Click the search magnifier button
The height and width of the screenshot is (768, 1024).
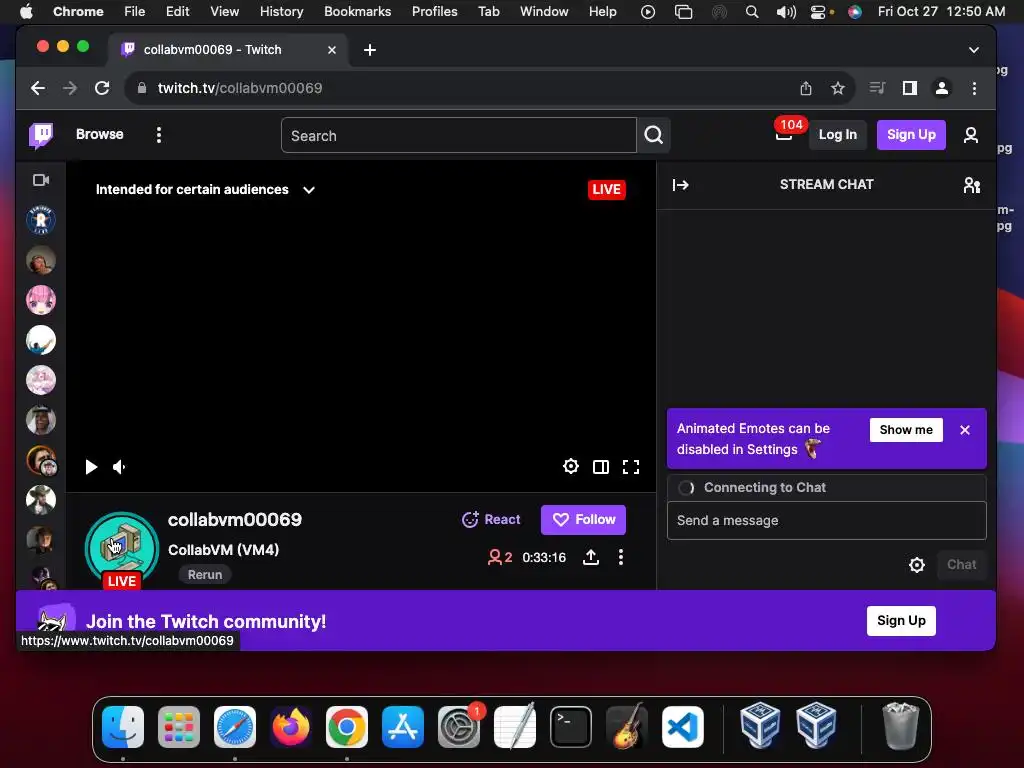(x=654, y=135)
